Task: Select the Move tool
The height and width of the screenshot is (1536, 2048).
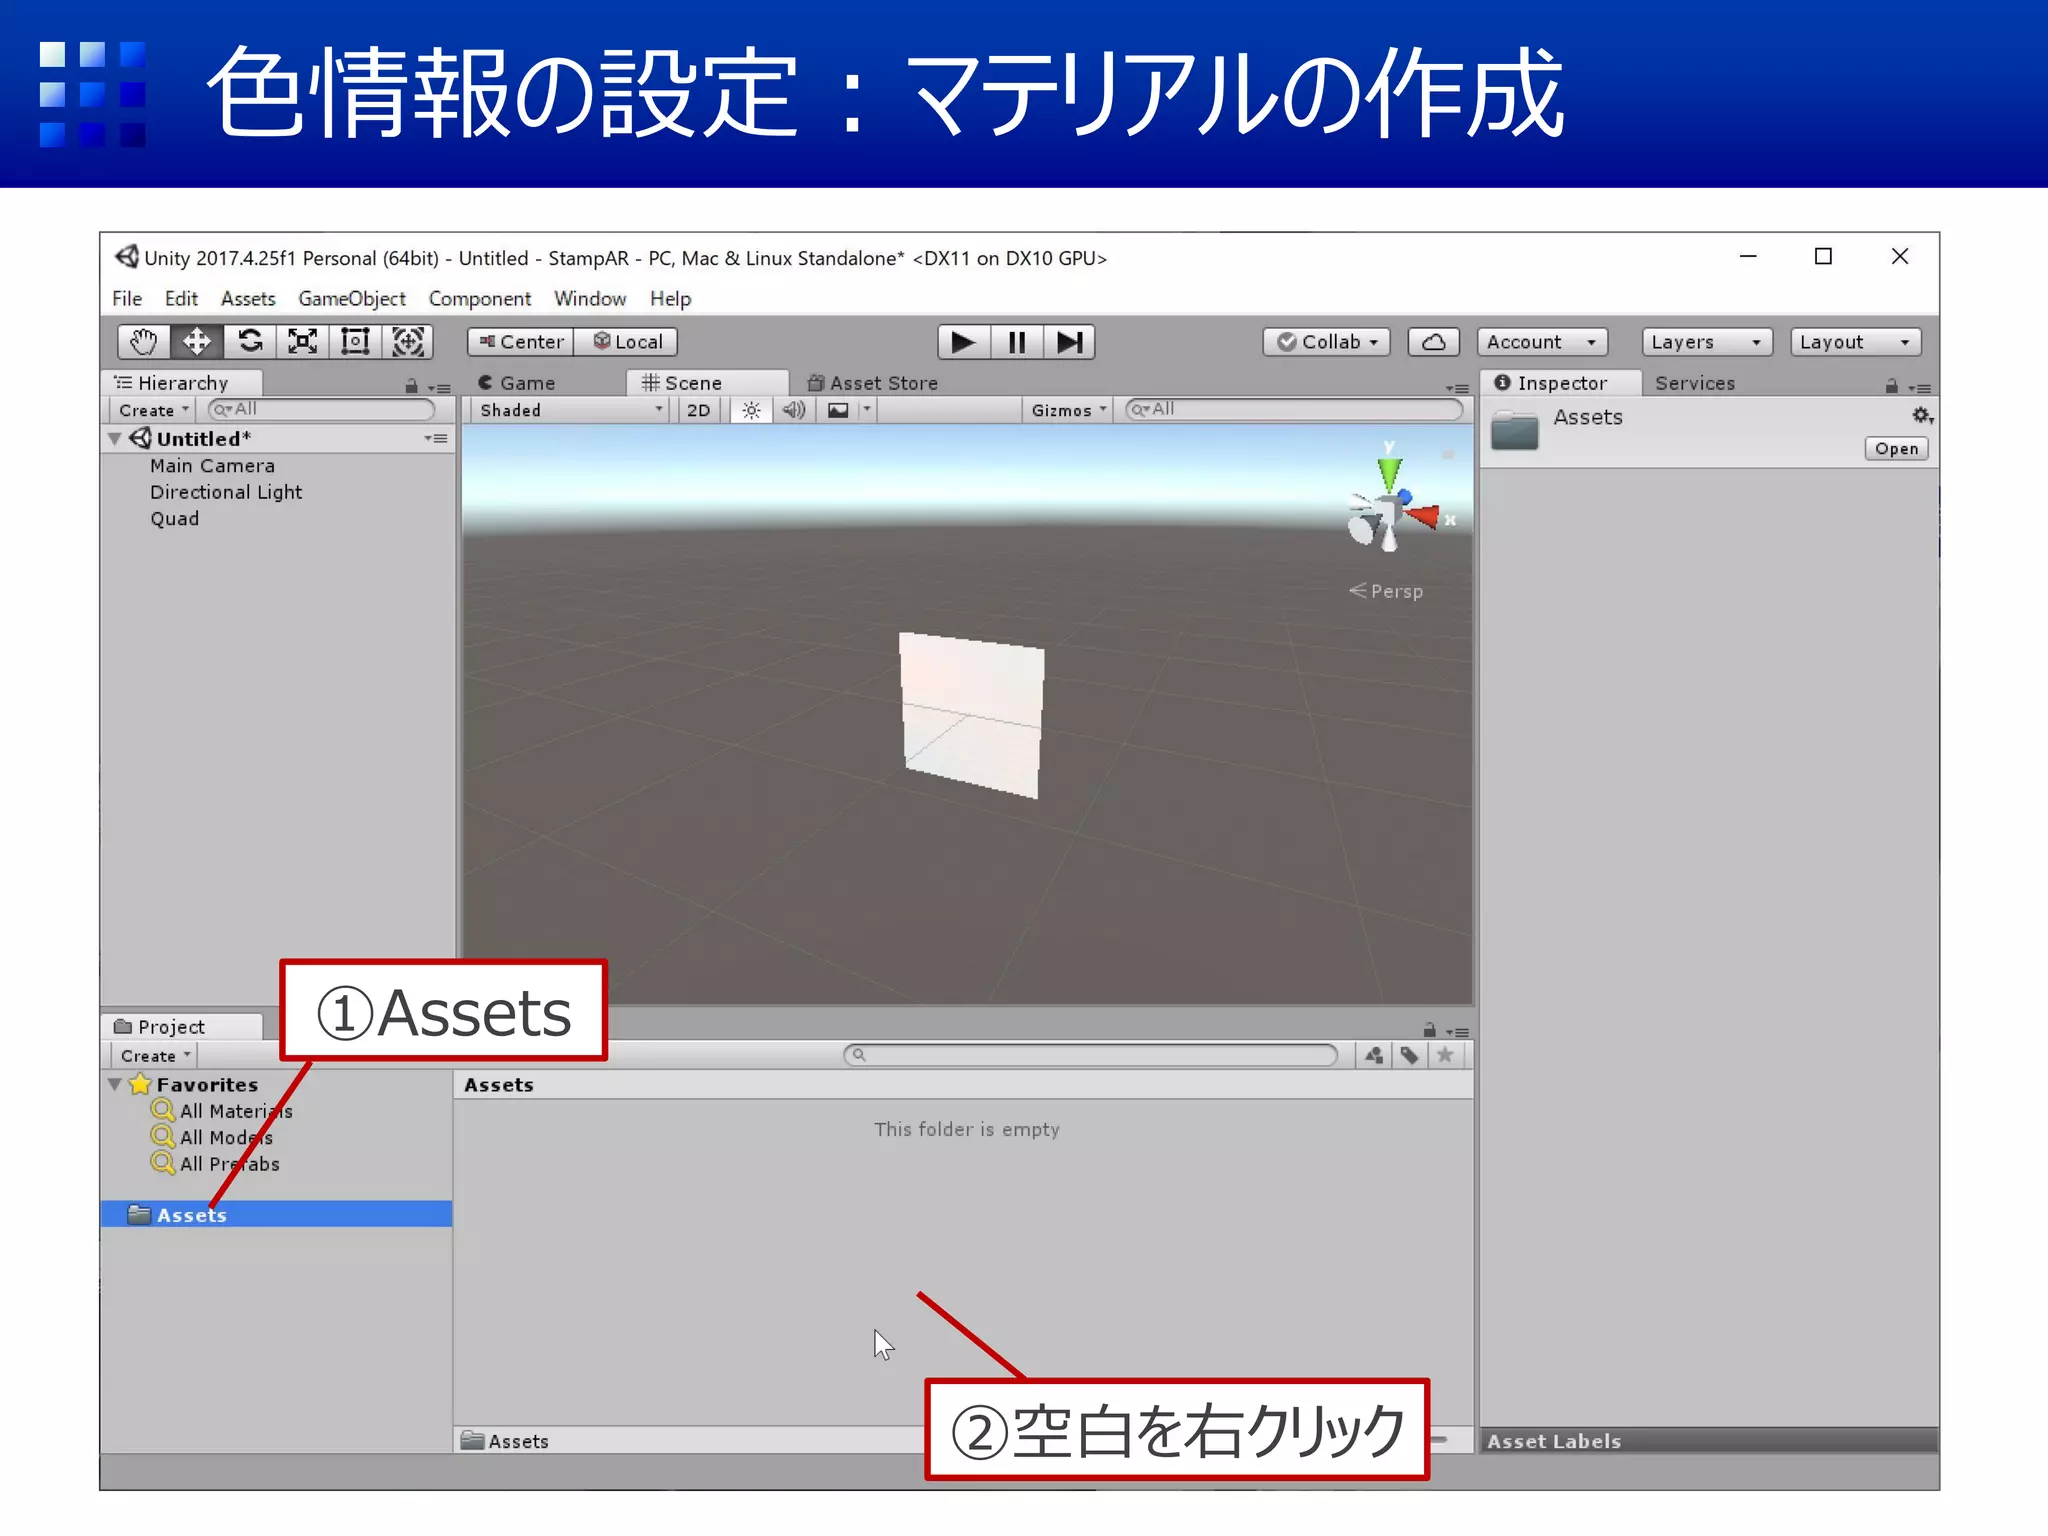Action: [197, 342]
